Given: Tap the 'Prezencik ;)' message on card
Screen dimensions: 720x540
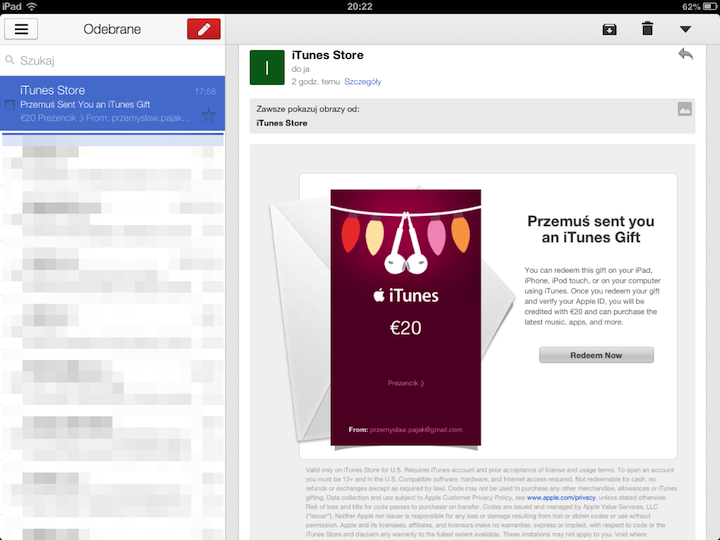Looking at the screenshot, I should (x=405, y=383).
